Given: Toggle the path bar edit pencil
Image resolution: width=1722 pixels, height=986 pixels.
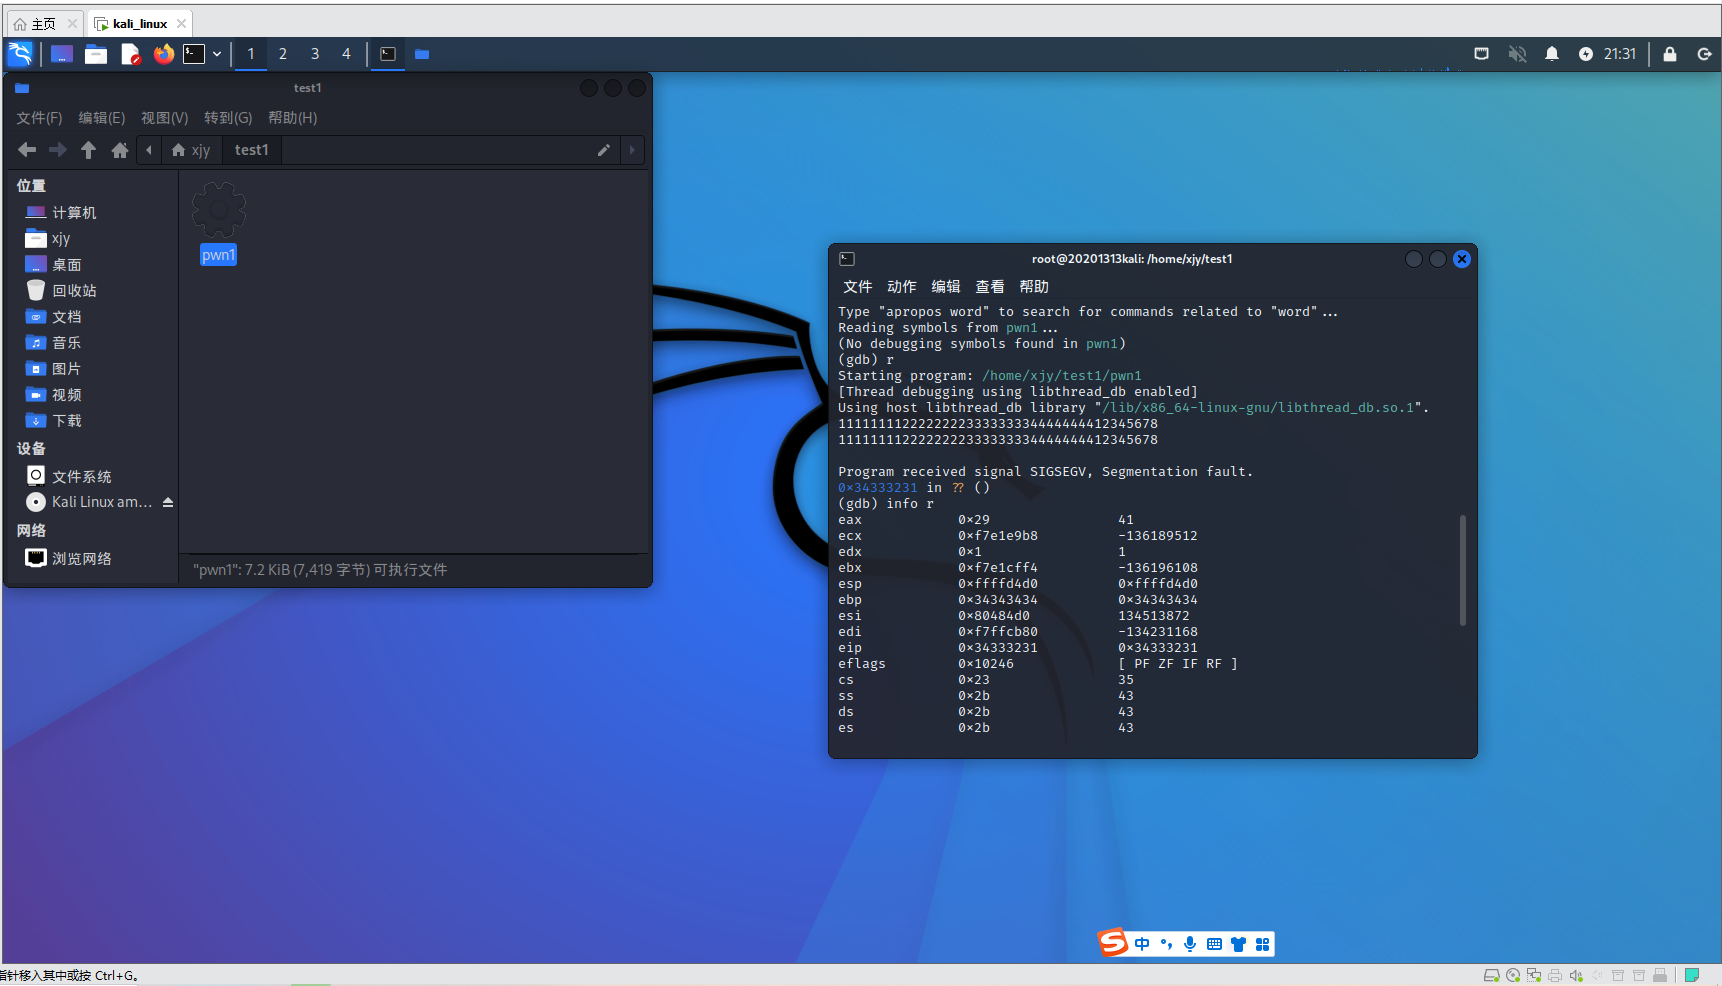Looking at the screenshot, I should click(604, 150).
